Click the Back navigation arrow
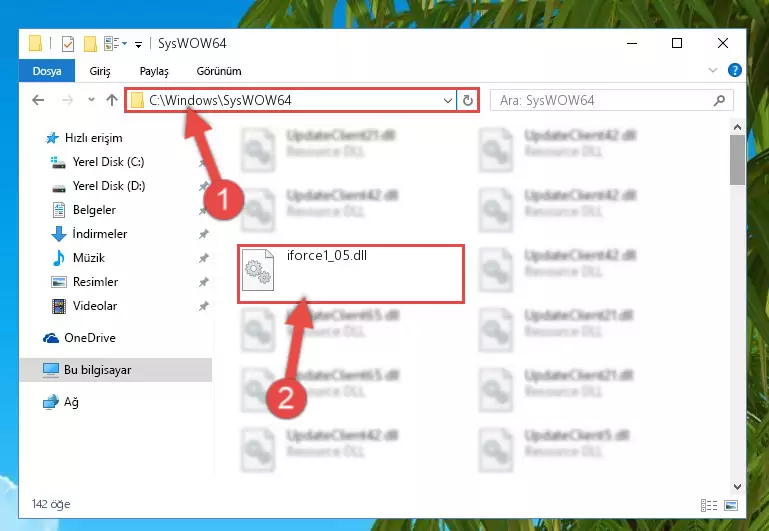Image resolution: width=769 pixels, height=531 pixels. pos(38,100)
